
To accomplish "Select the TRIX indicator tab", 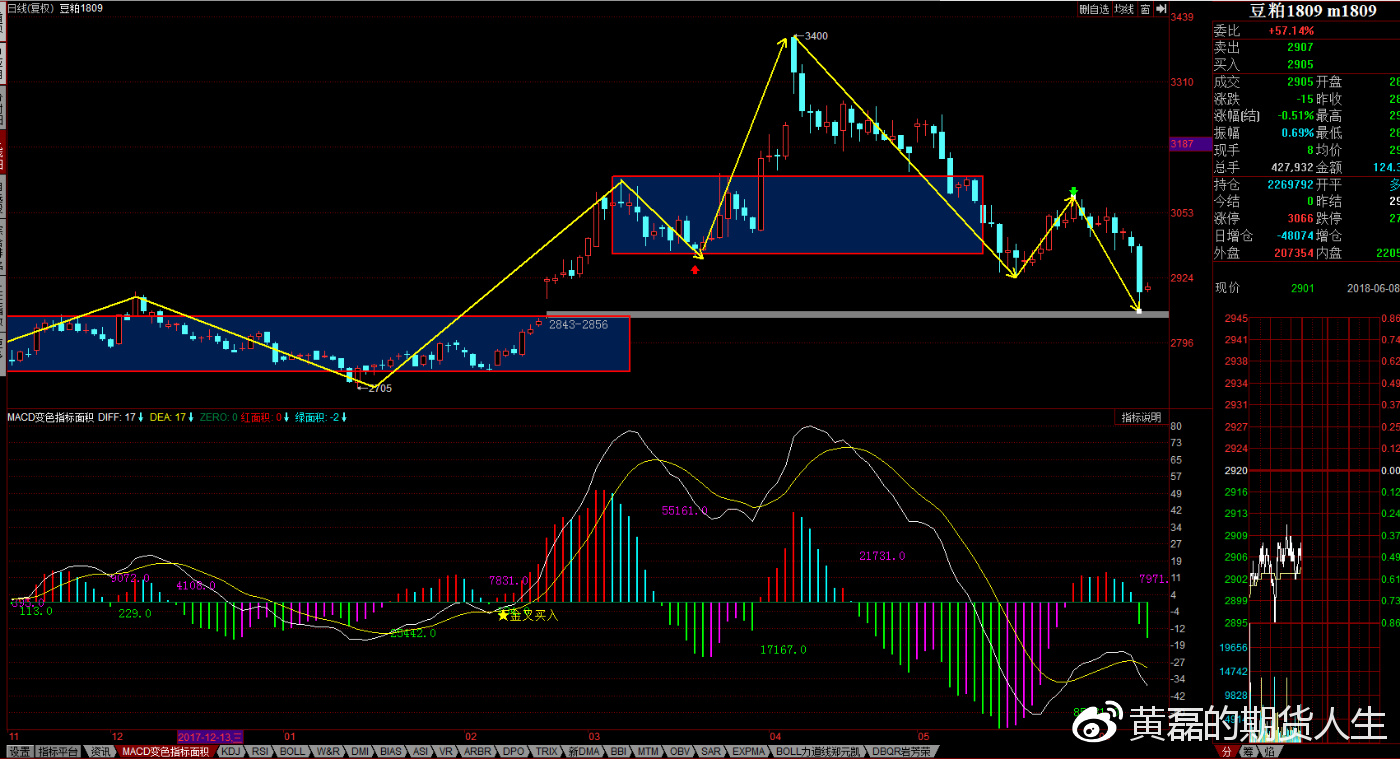I will tap(546, 750).
